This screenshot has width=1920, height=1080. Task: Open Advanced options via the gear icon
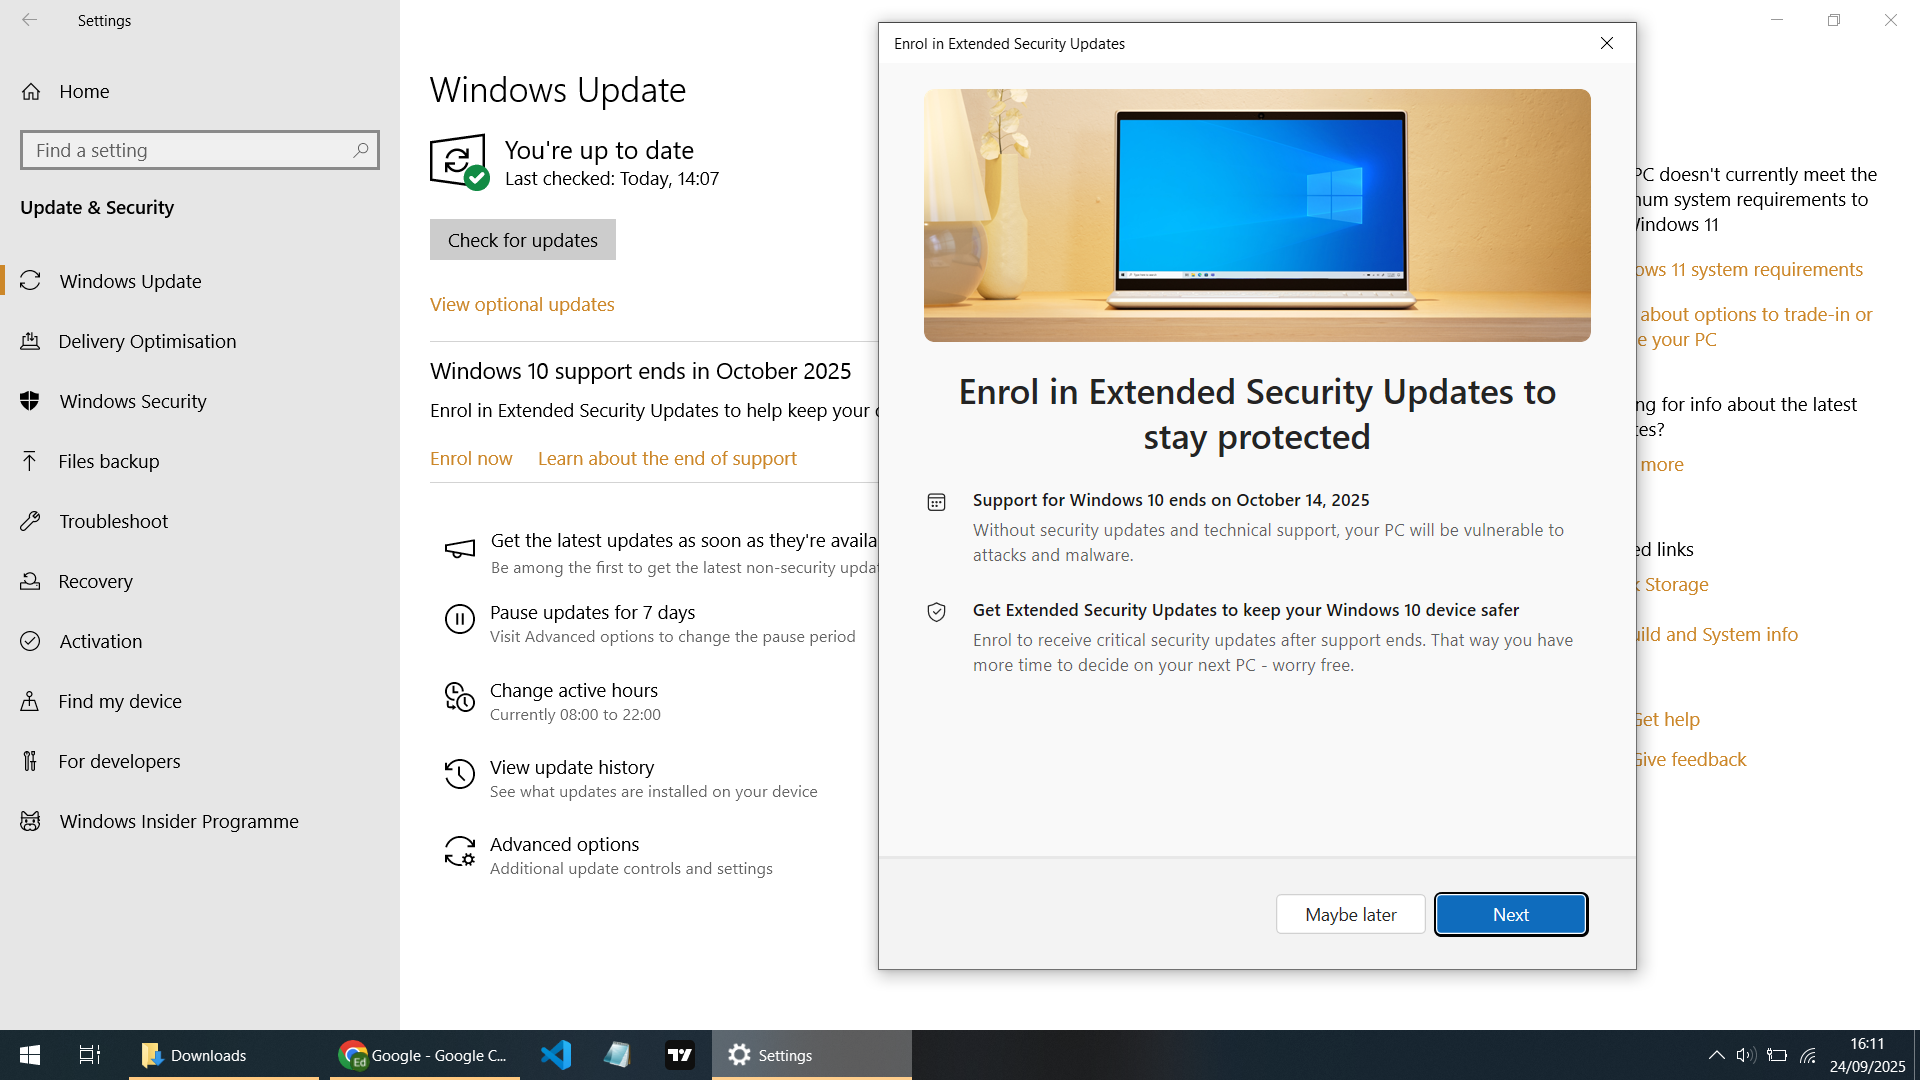point(459,853)
